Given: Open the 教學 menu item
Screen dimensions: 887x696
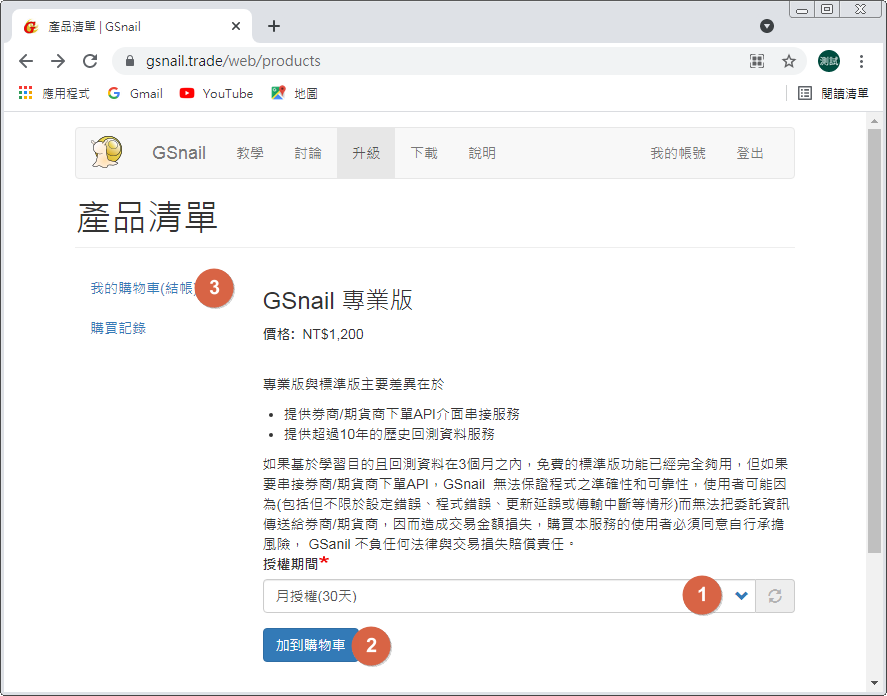Looking at the screenshot, I should (250, 153).
